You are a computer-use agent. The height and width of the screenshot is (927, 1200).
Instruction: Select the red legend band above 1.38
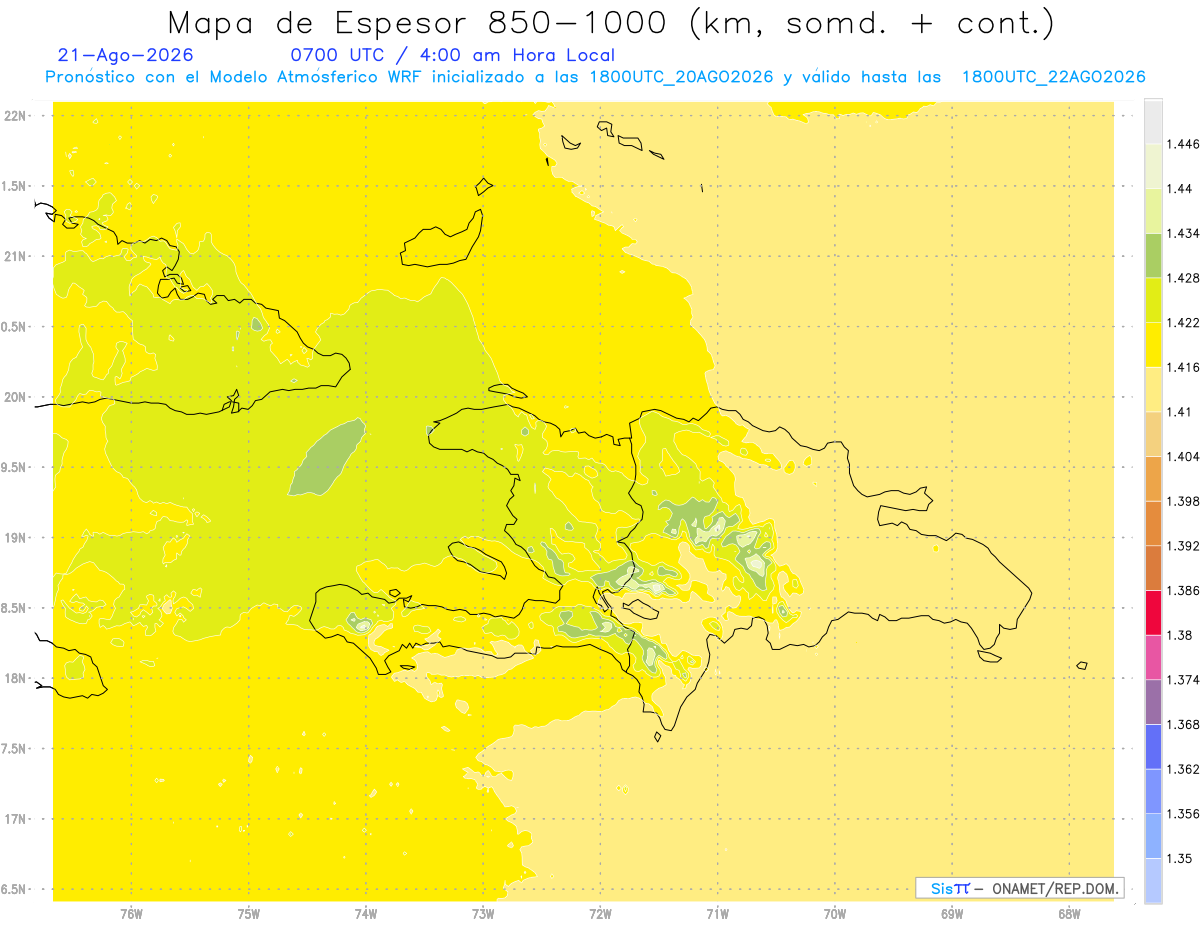point(1153,612)
